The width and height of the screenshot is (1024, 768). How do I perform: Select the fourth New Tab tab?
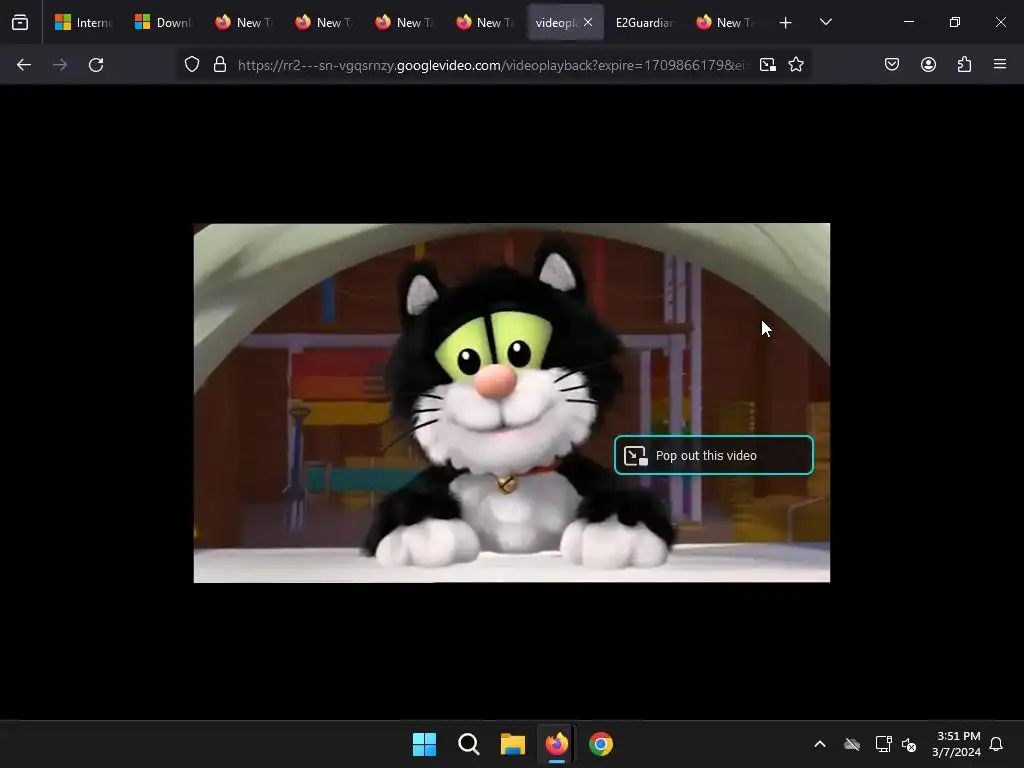[x=483, y=23]
